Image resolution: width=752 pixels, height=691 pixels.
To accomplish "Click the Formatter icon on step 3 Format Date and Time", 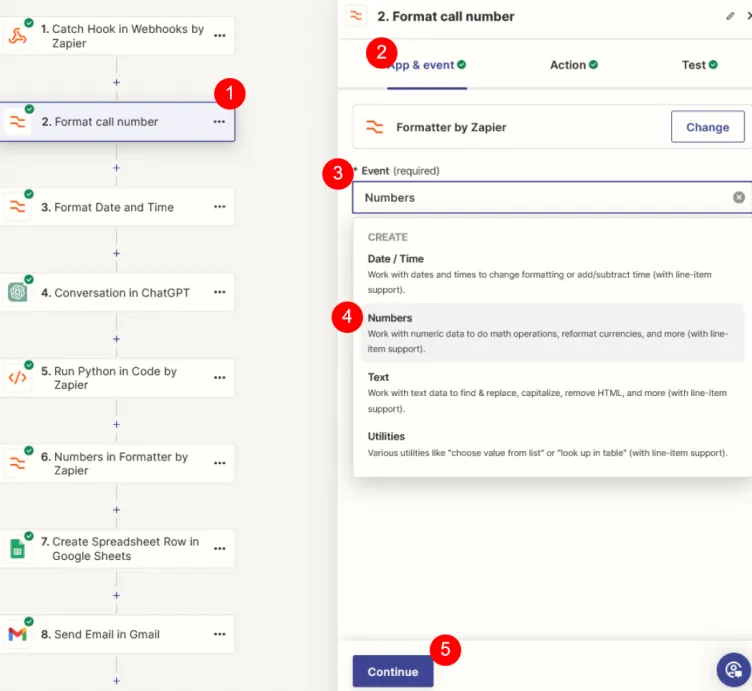I will [18, 207].
